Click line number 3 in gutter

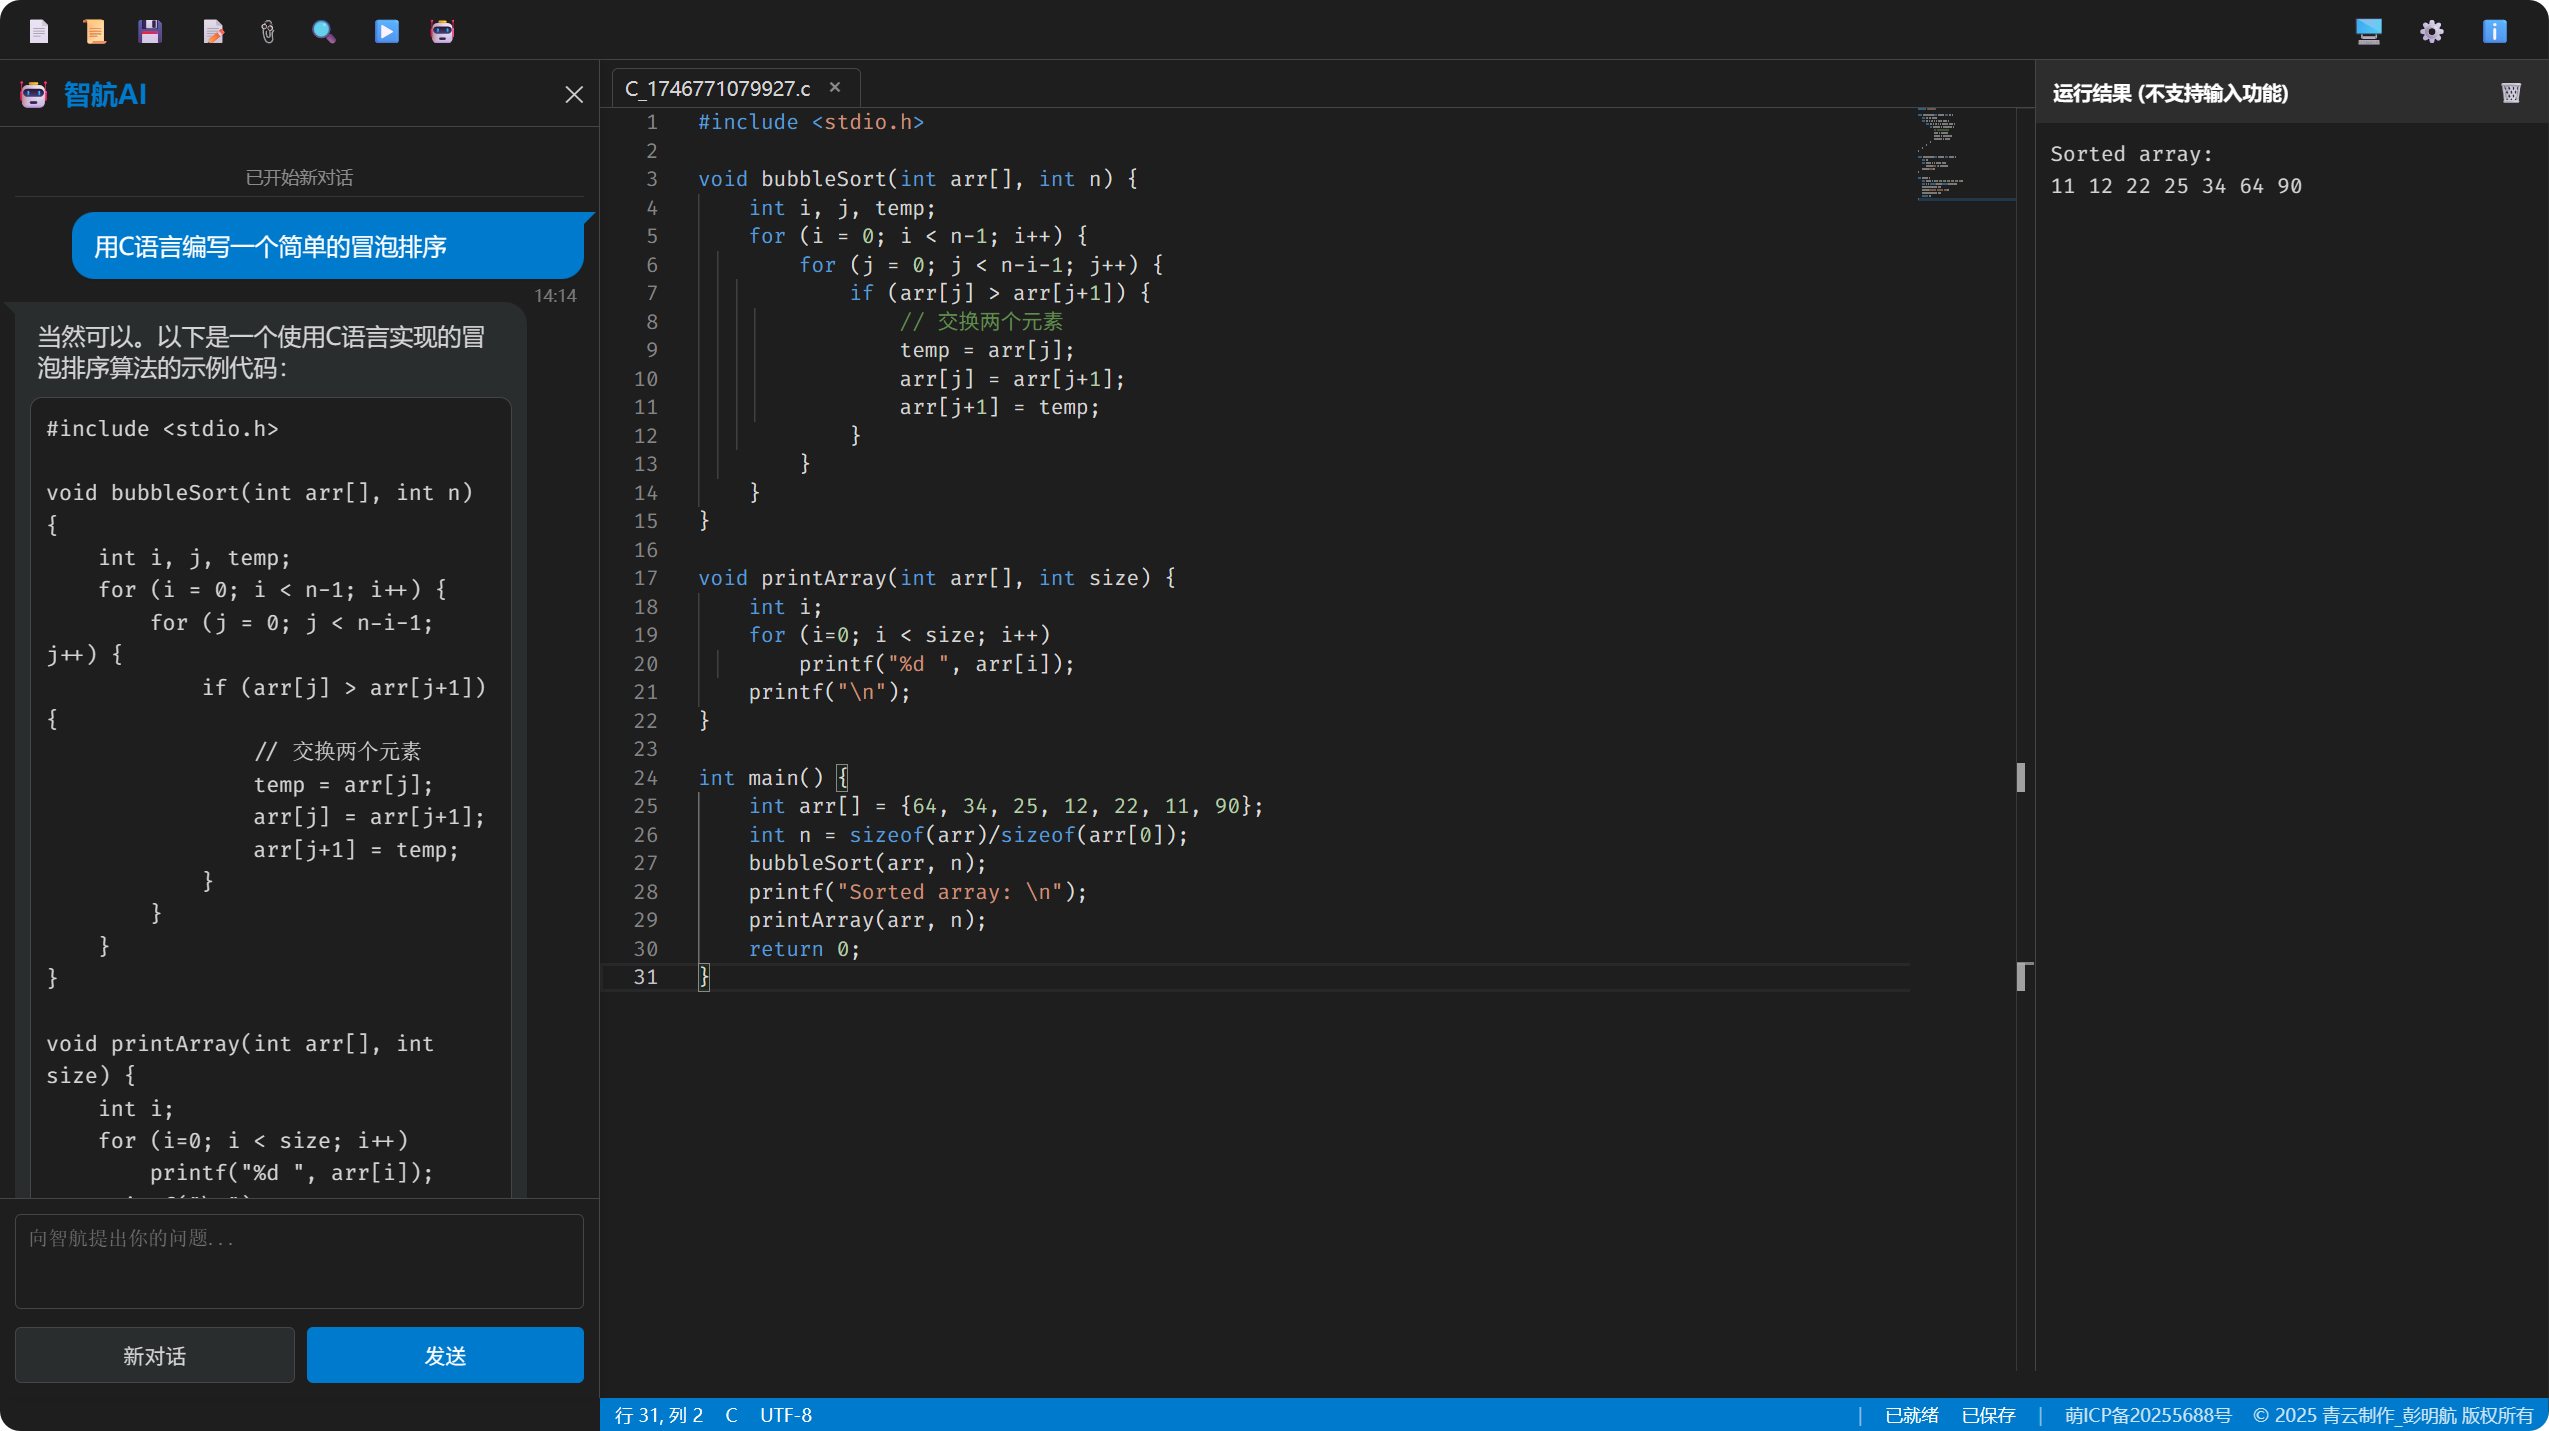click(x=651, y=178)
